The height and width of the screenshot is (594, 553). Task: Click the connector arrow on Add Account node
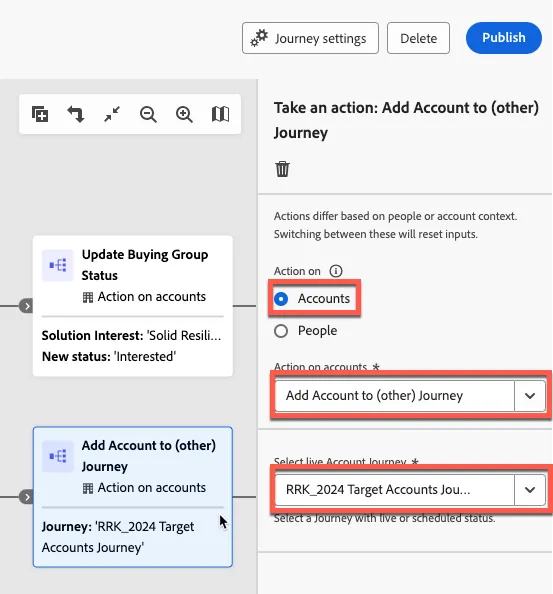pos(26,497)
